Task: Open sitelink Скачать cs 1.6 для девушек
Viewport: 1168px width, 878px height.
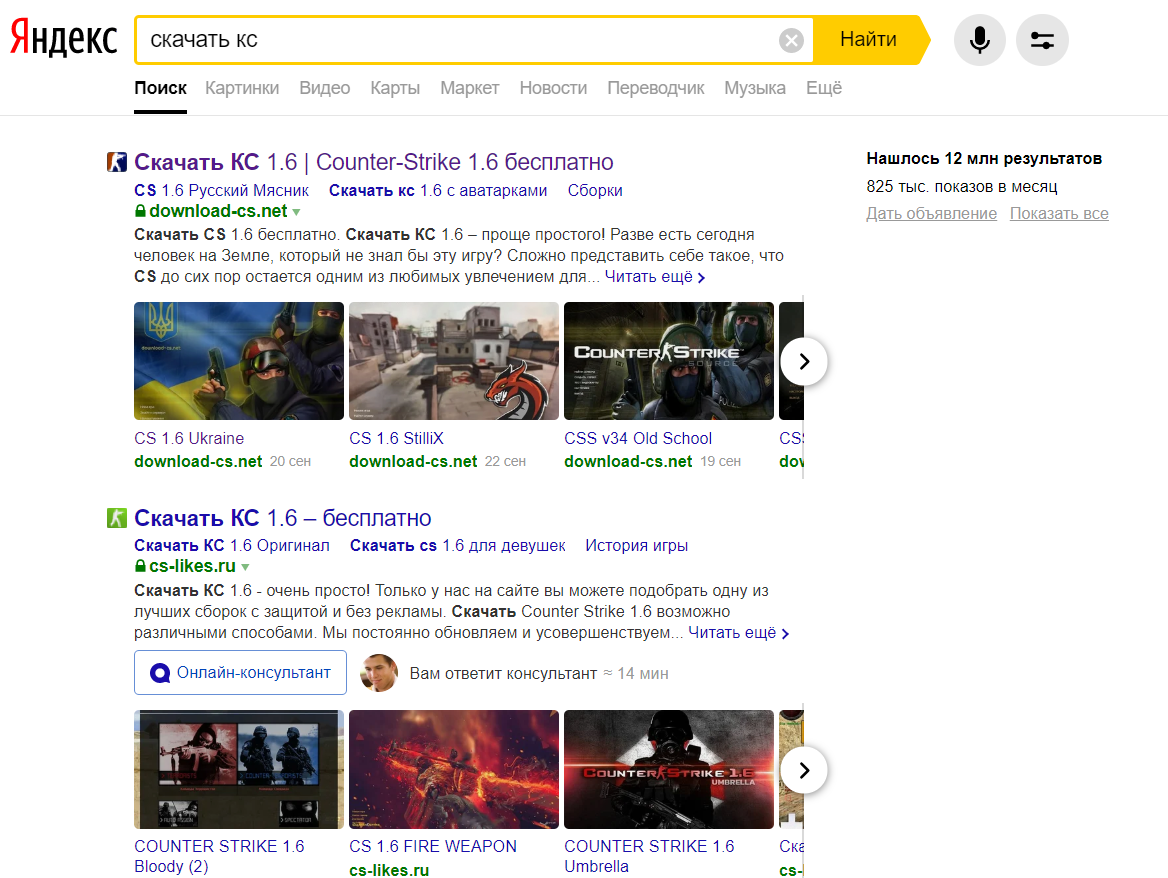Action: (457, 546)
